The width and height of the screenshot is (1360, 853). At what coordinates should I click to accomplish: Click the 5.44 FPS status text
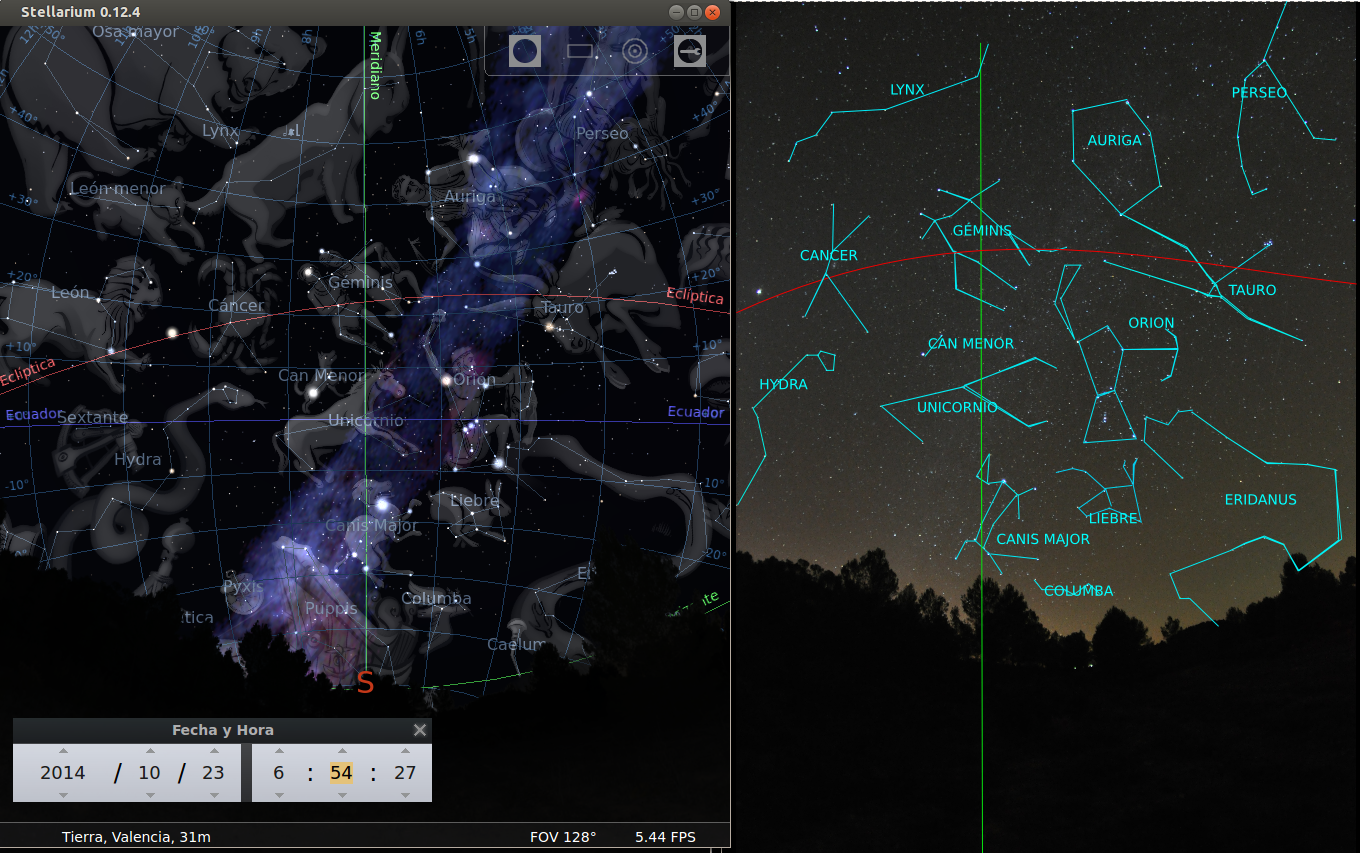tap(665, 837)
